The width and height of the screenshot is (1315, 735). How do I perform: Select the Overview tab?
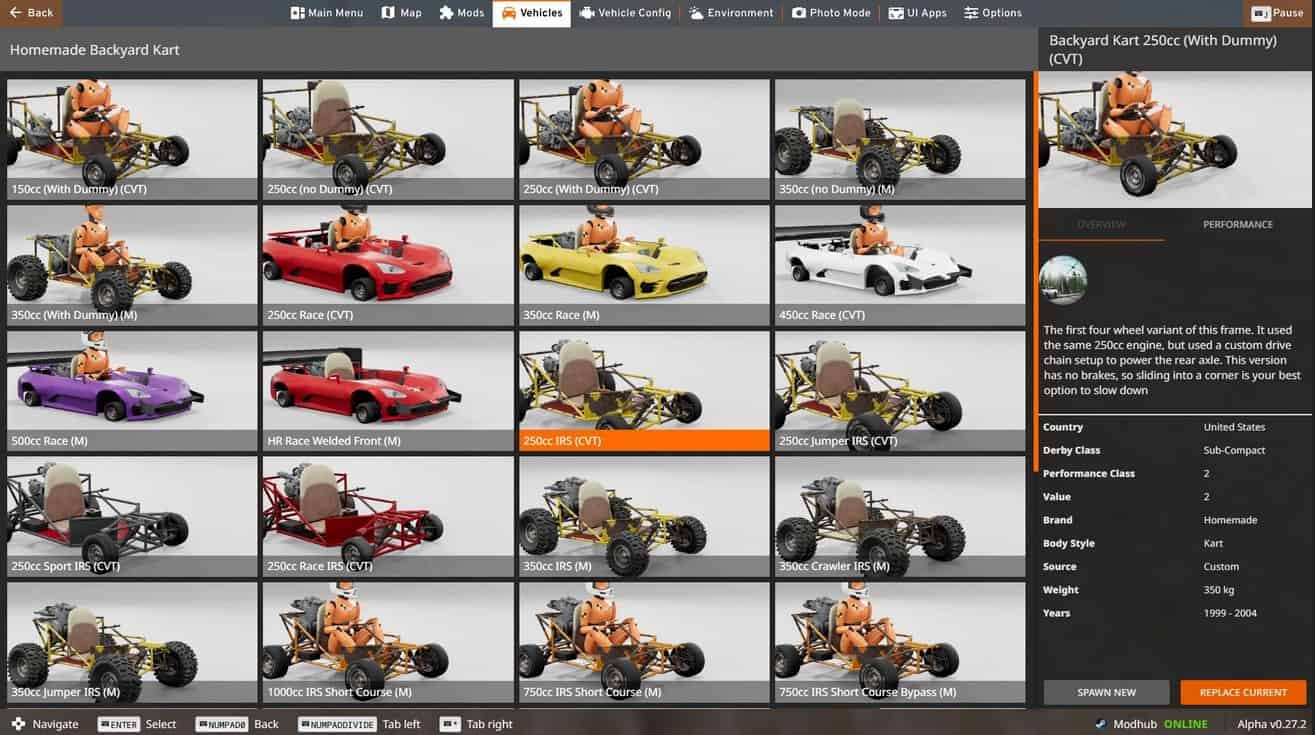tap(1101, 225)
